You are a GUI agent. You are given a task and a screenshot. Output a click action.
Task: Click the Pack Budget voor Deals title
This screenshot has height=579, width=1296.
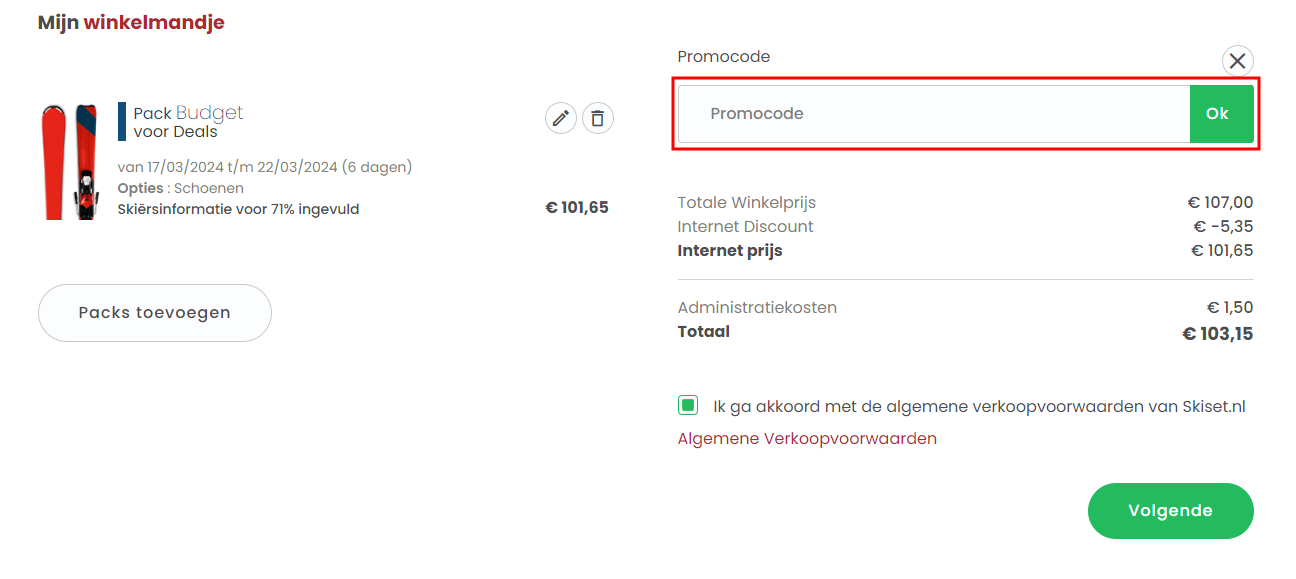[x=188, y=122]
